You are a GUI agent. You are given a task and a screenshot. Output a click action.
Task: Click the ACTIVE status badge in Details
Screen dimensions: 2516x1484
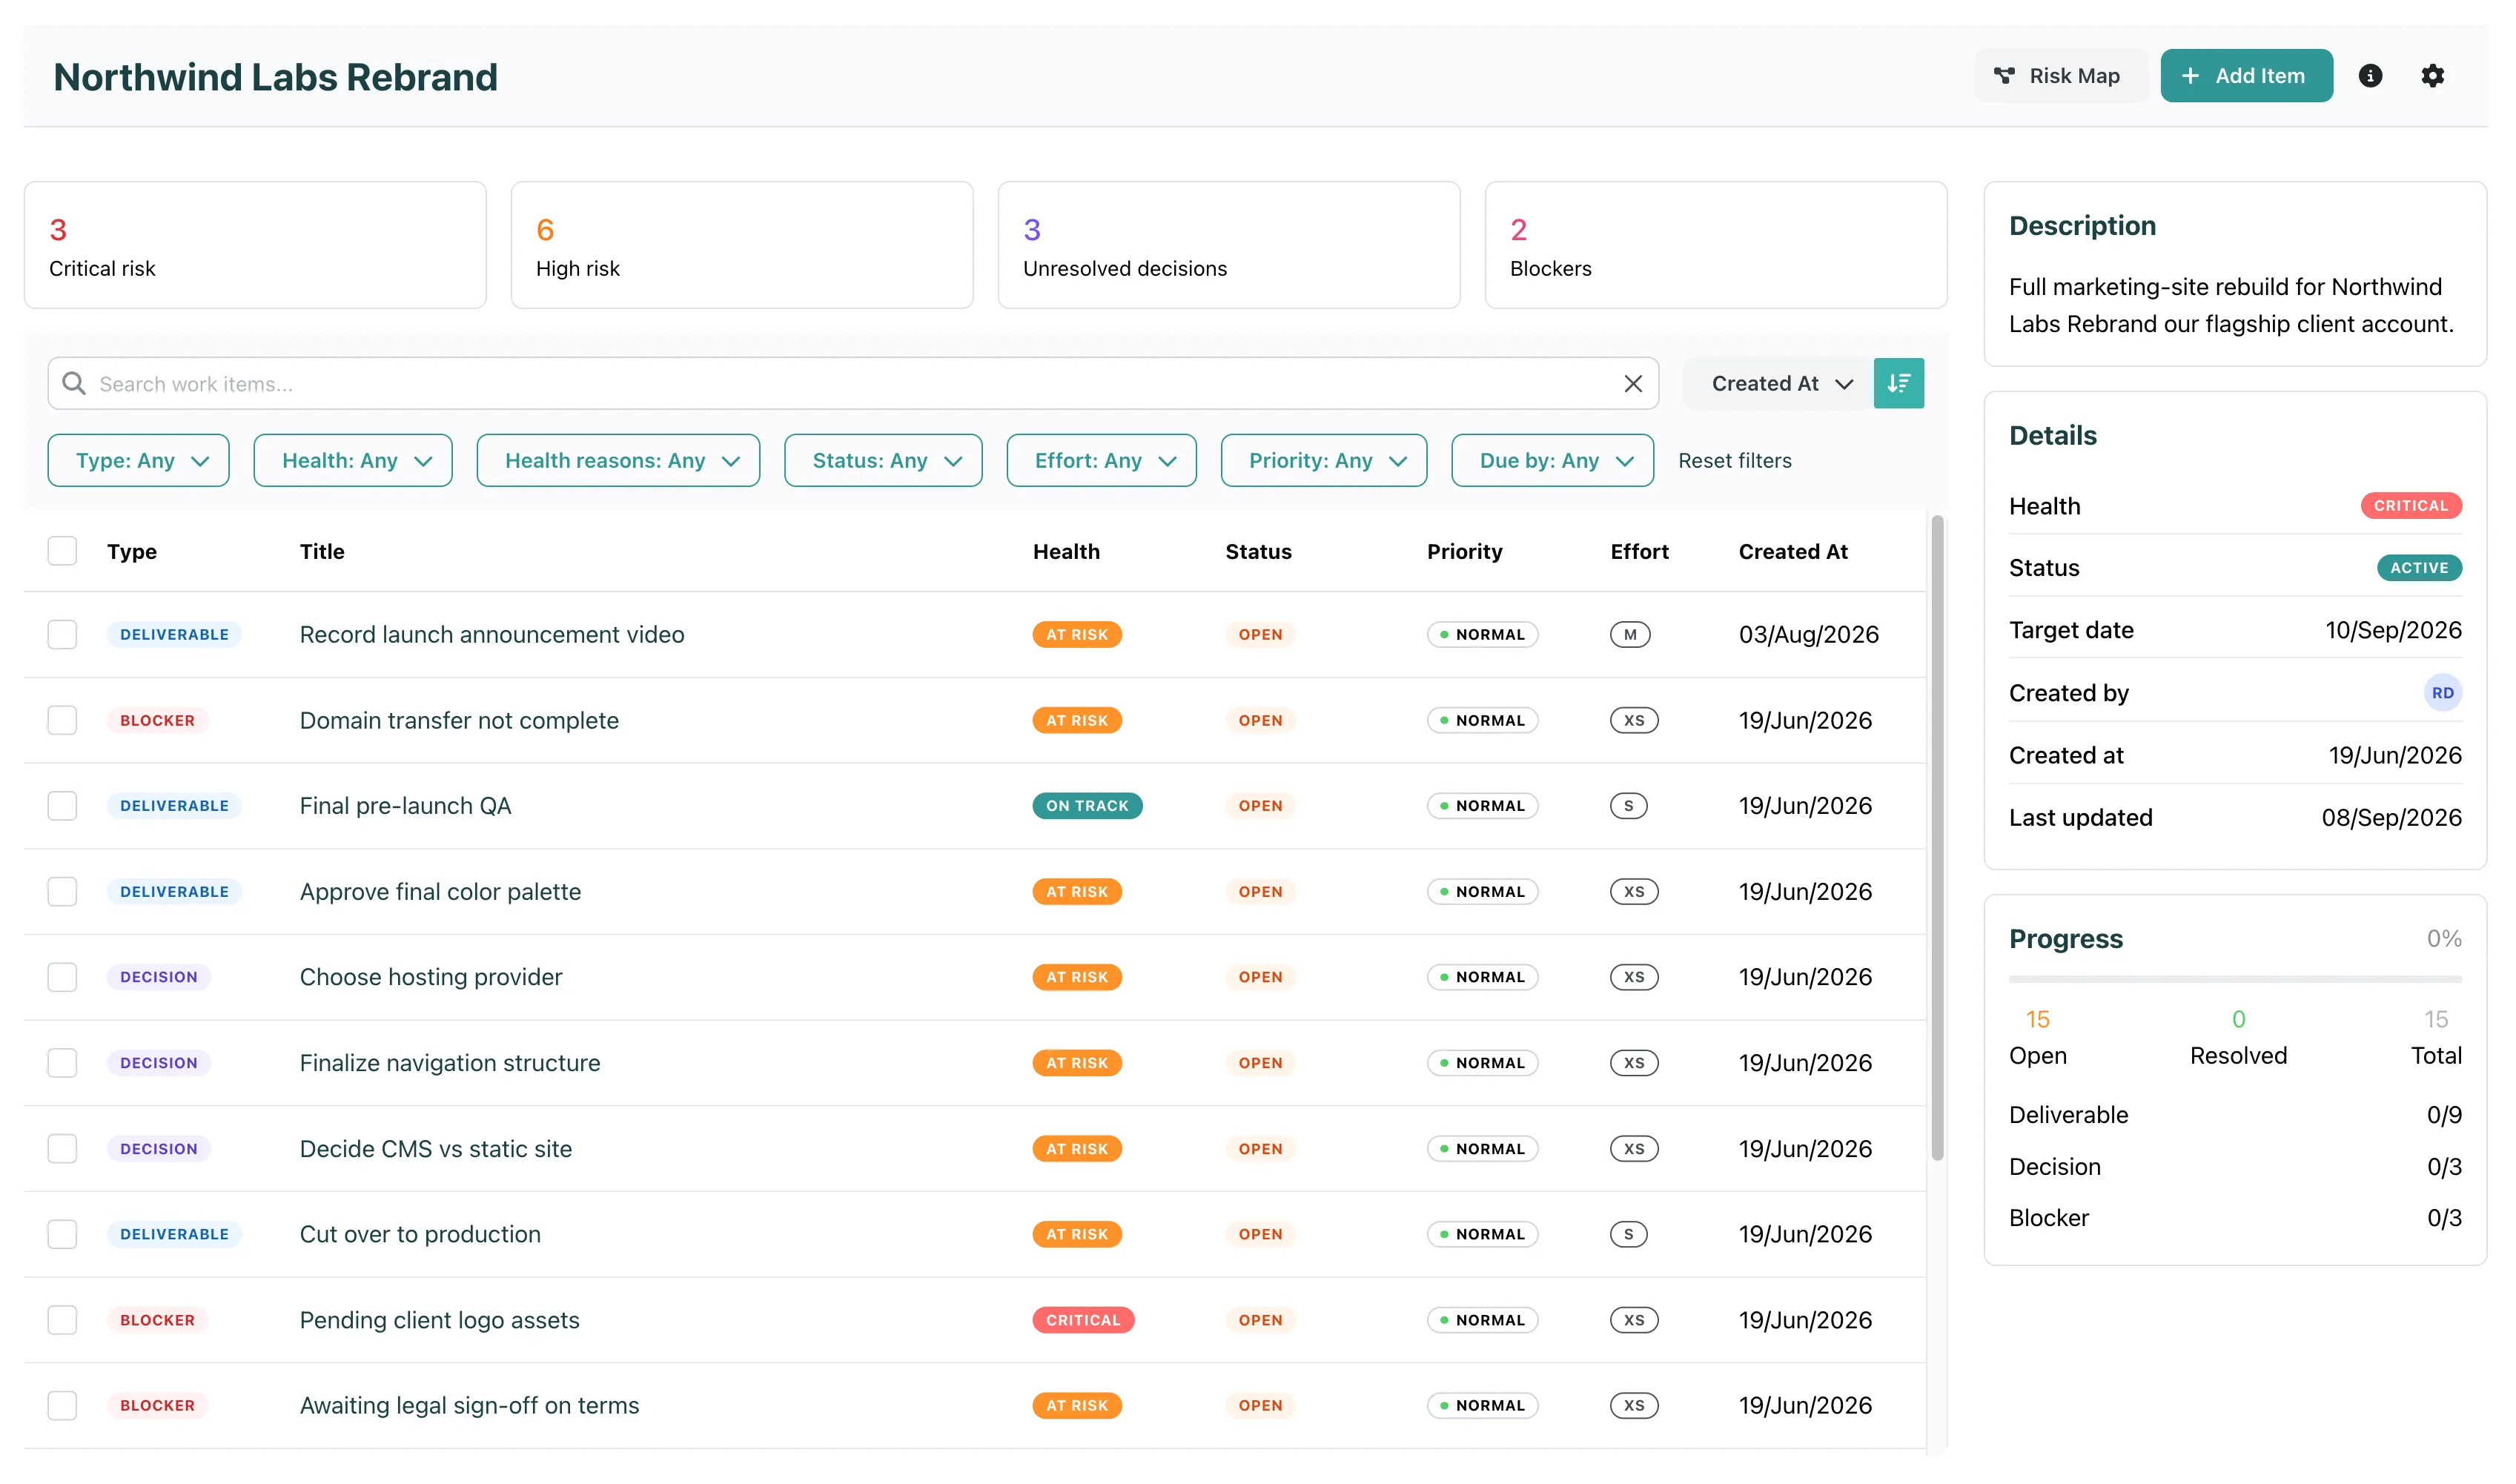2419,568
